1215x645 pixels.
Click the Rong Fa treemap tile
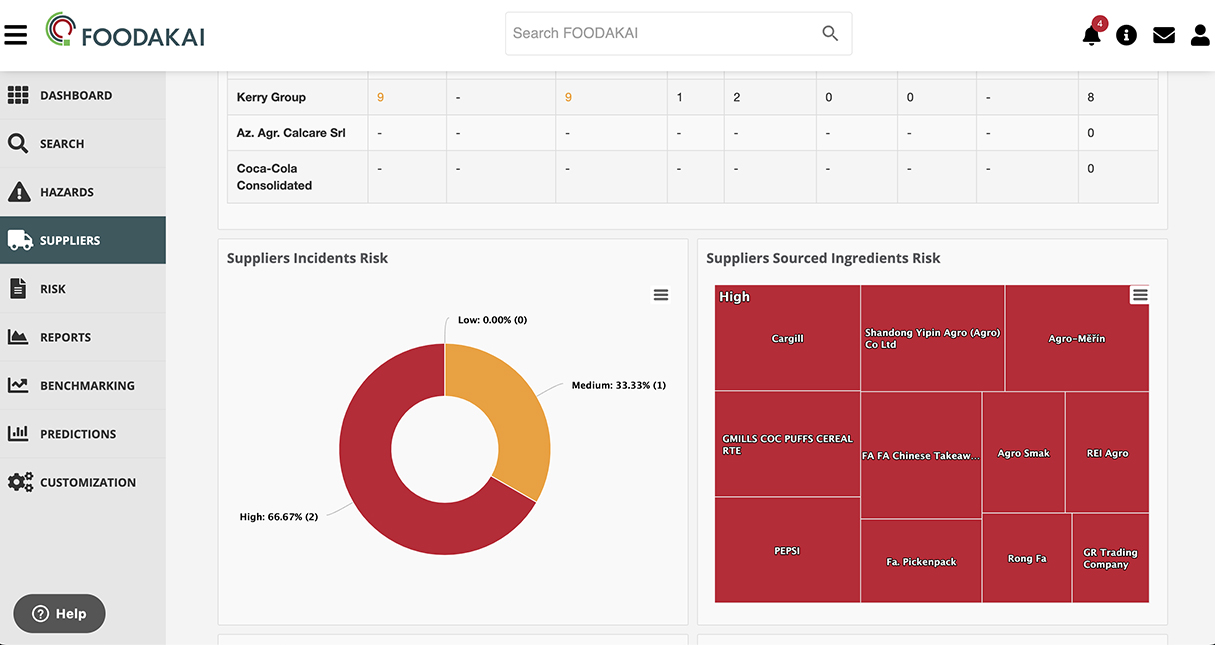[x=1027, y=558]
